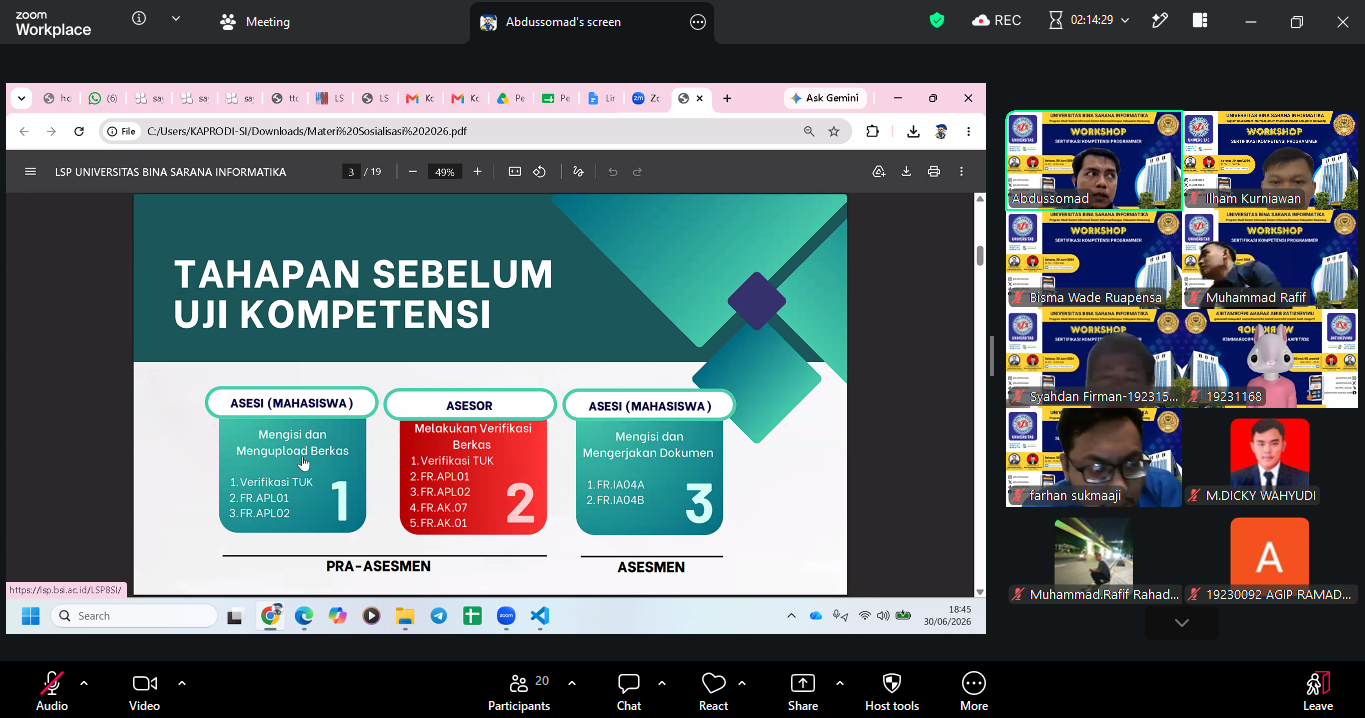Image resolution: width=1365 pixels, height=718 pixels.
Task: Select Ilham Kurniawan's video thumbnail
Action: (1271, 160)
